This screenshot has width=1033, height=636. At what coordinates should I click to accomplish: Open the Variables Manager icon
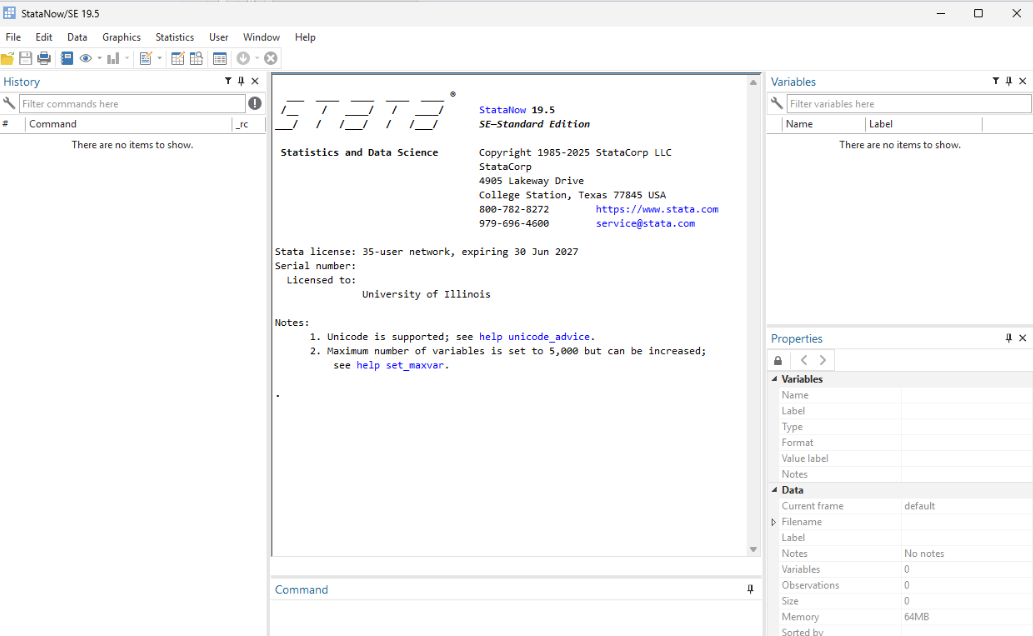tap(220, 59)
